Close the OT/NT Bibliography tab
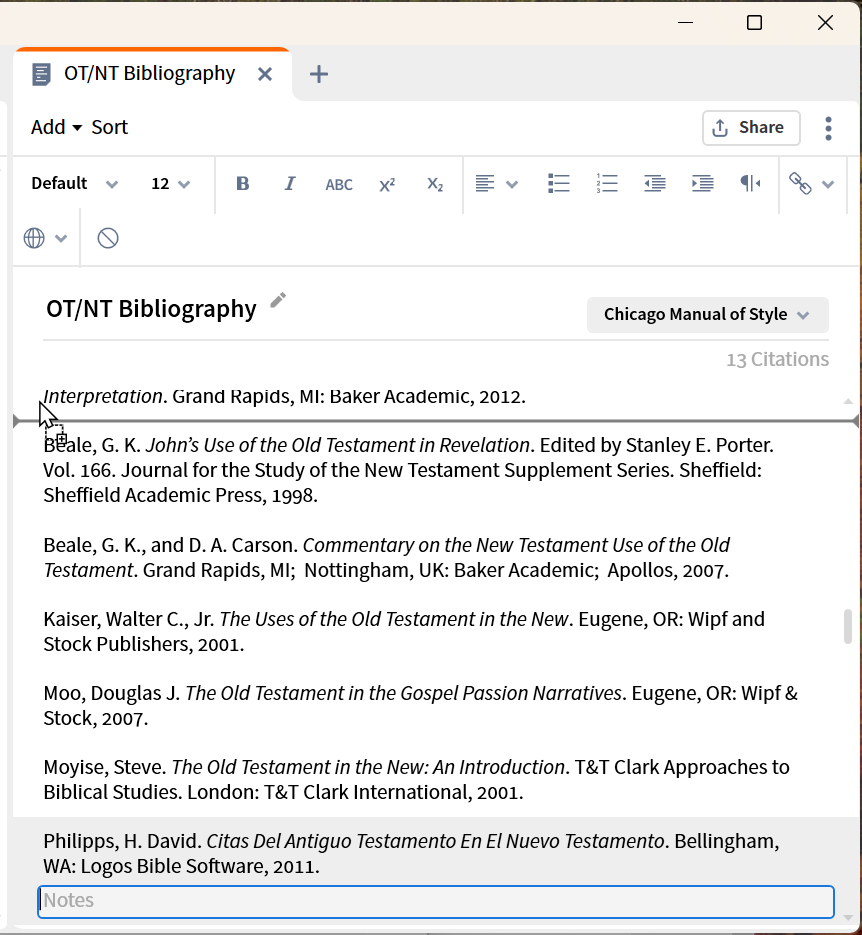Viewport: 862px width, 935px height. pos(265,75)
